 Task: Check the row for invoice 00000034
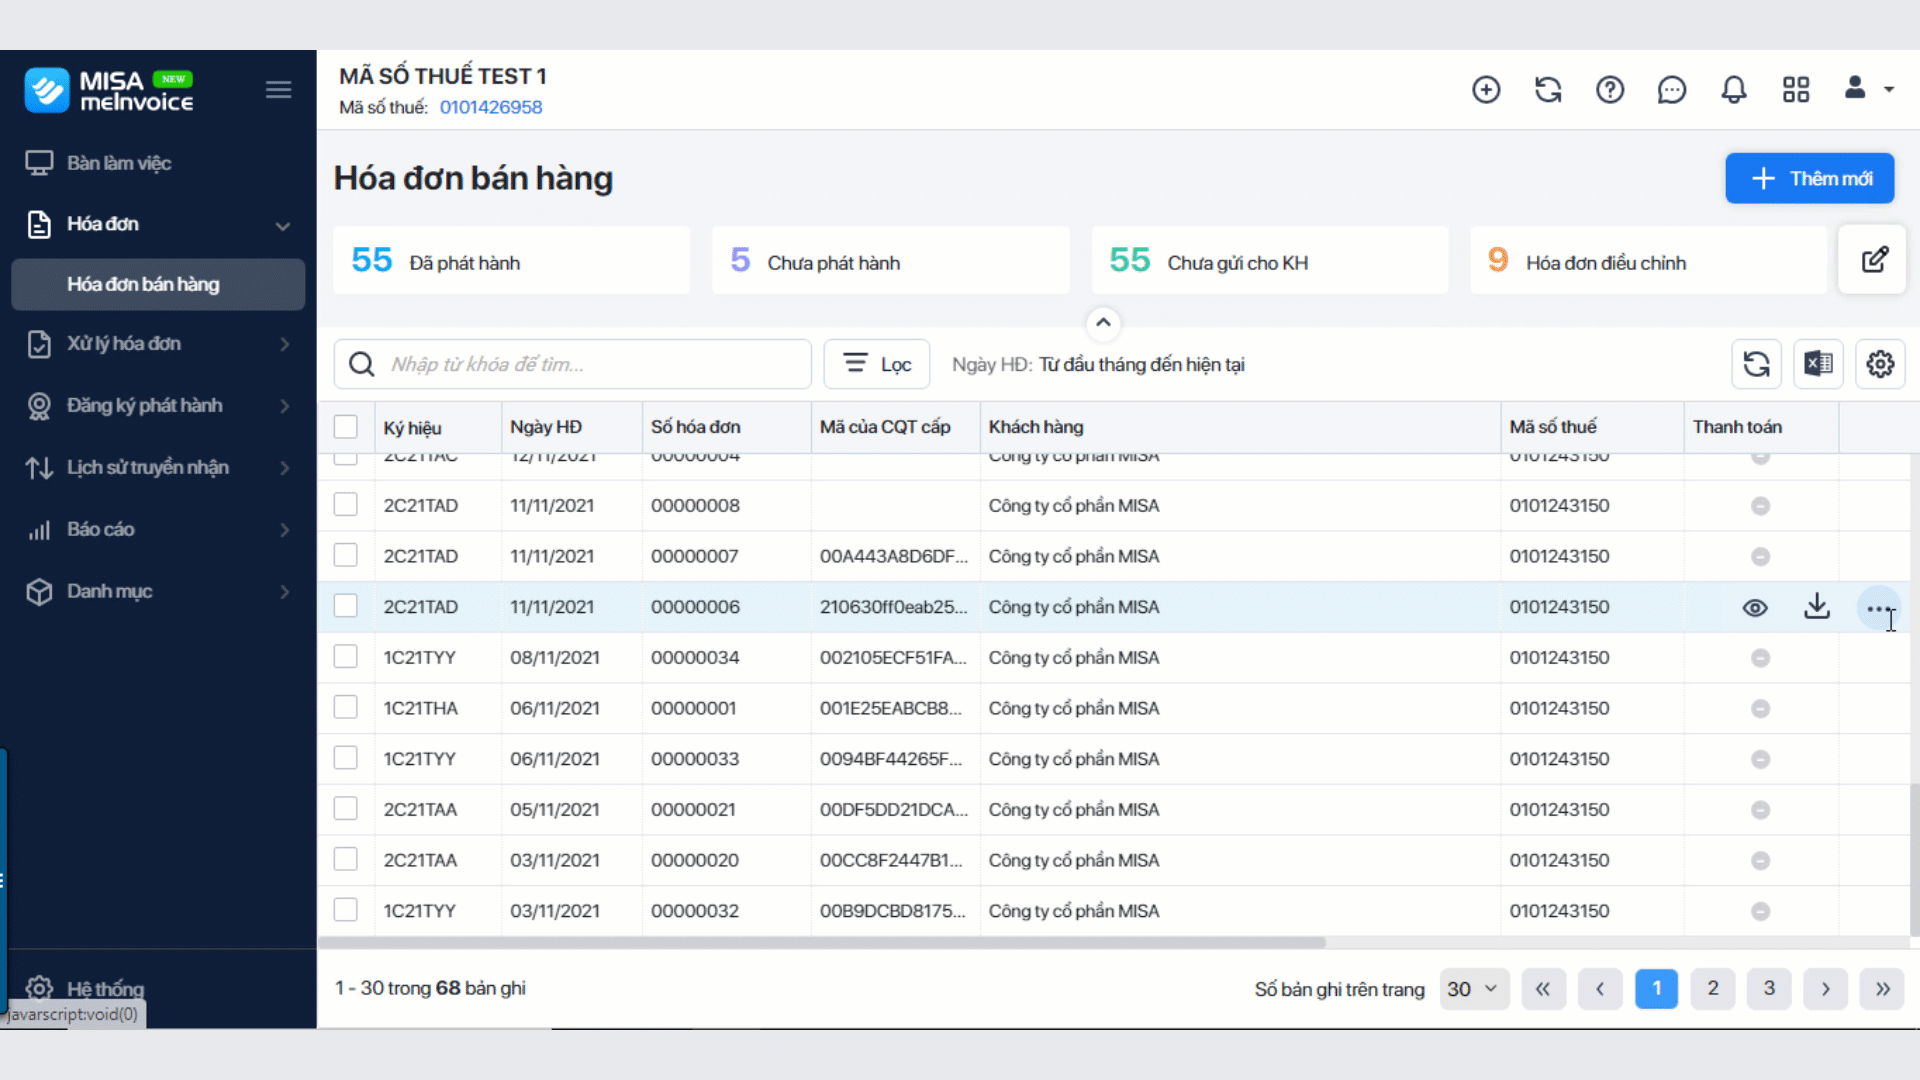(x=346, y=657)
